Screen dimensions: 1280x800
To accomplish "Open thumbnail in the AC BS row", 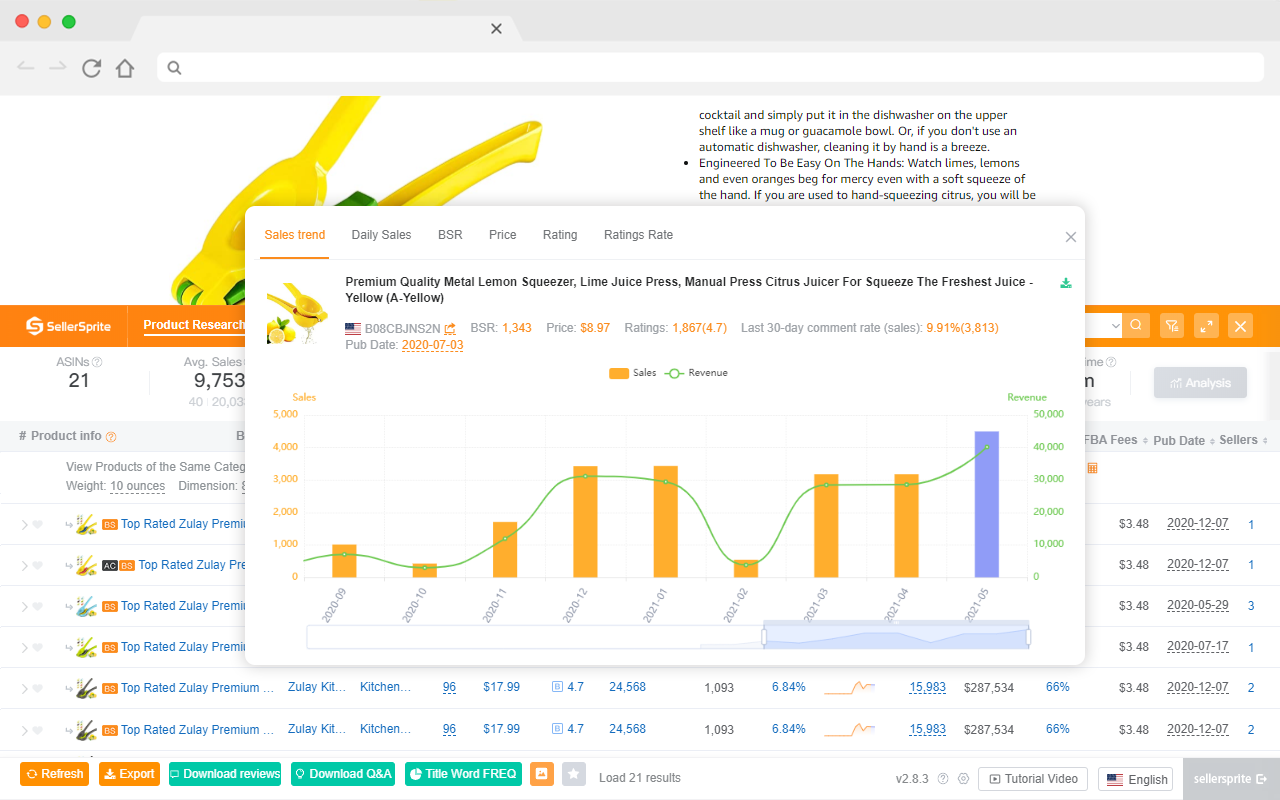I will [87, 565].
